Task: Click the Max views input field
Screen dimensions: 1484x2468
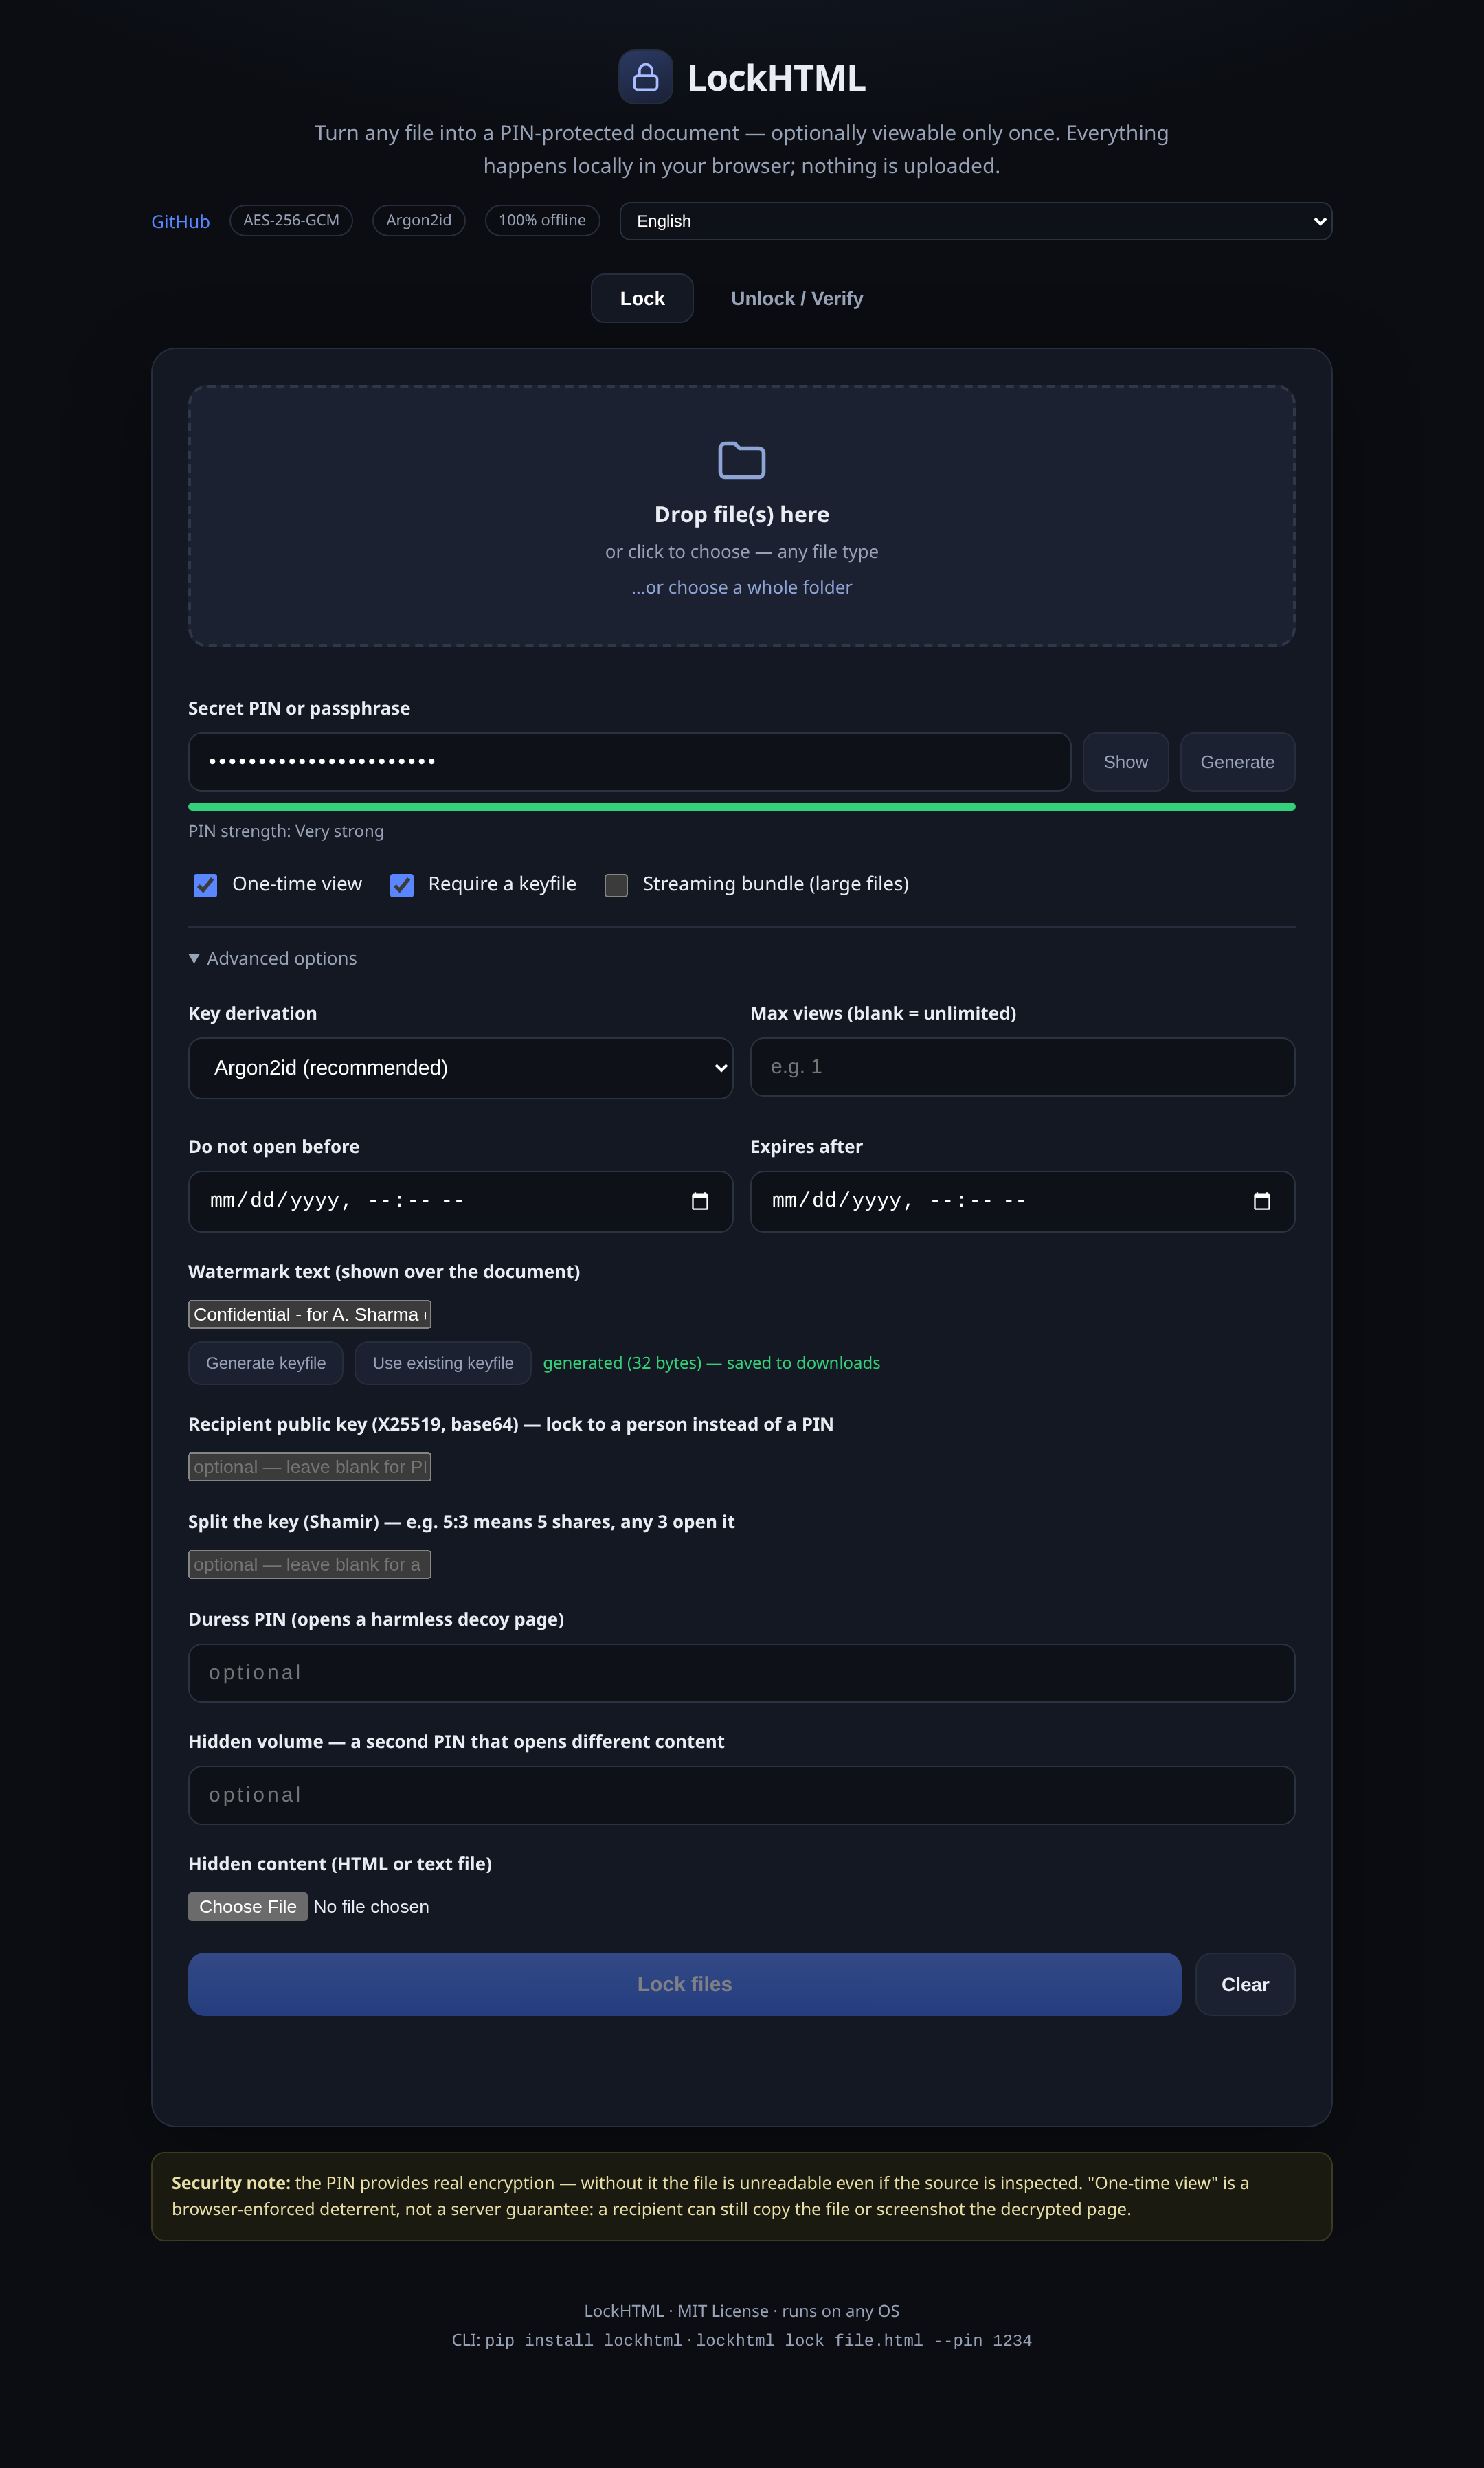Action: [1022, 1067]
